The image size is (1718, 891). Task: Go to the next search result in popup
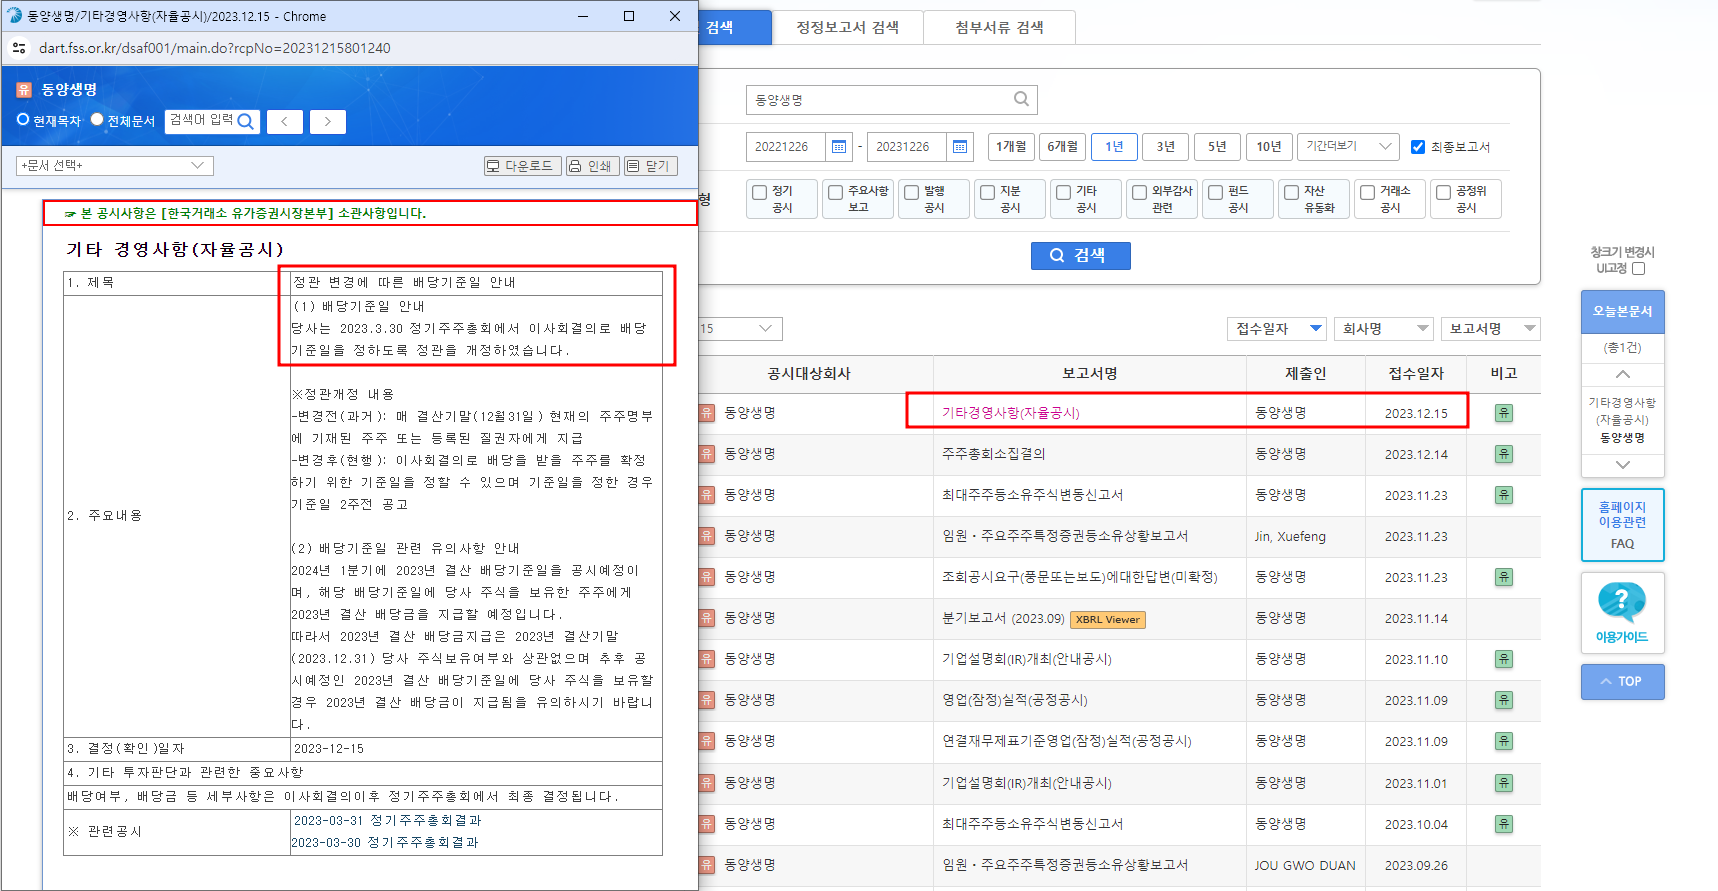tap(327, 122)
